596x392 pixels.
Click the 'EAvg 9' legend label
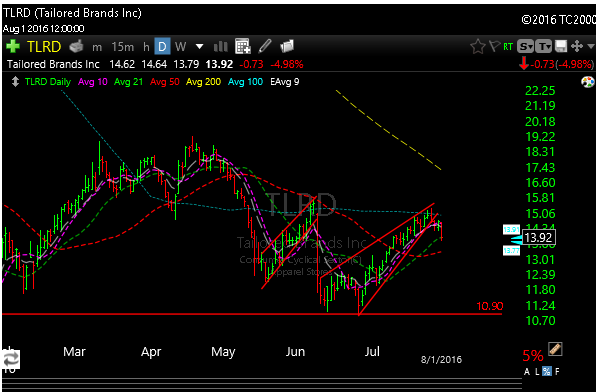click(285, 82)
